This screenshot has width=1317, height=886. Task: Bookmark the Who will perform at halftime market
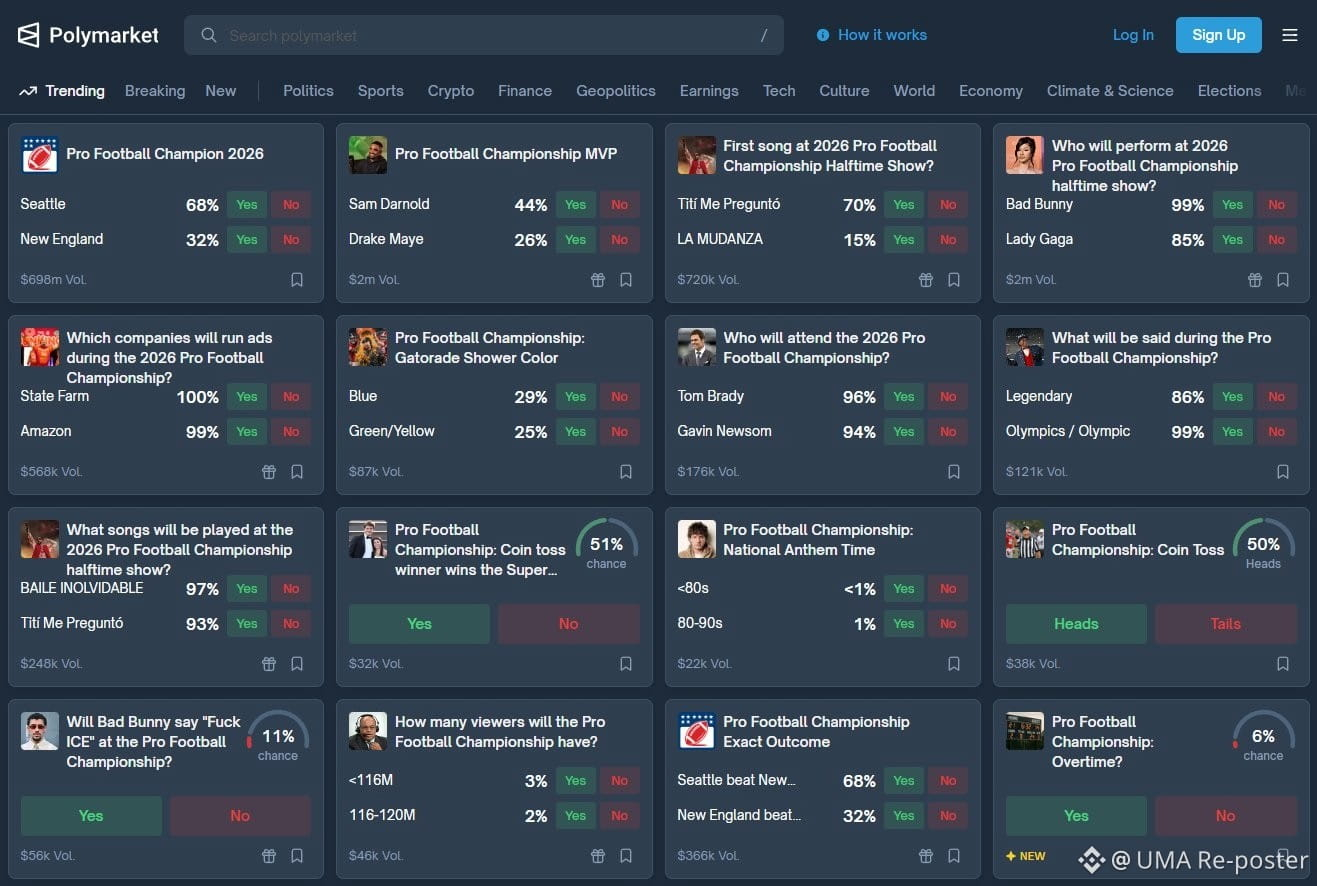click(x=1283, y=280)
